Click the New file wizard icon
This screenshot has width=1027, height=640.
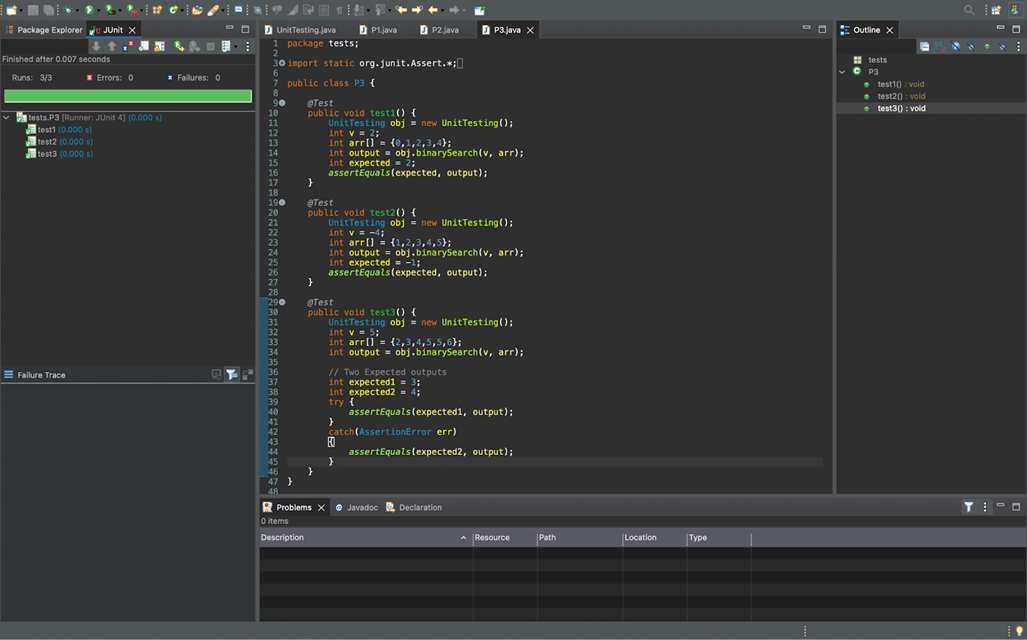click(12, 10)
